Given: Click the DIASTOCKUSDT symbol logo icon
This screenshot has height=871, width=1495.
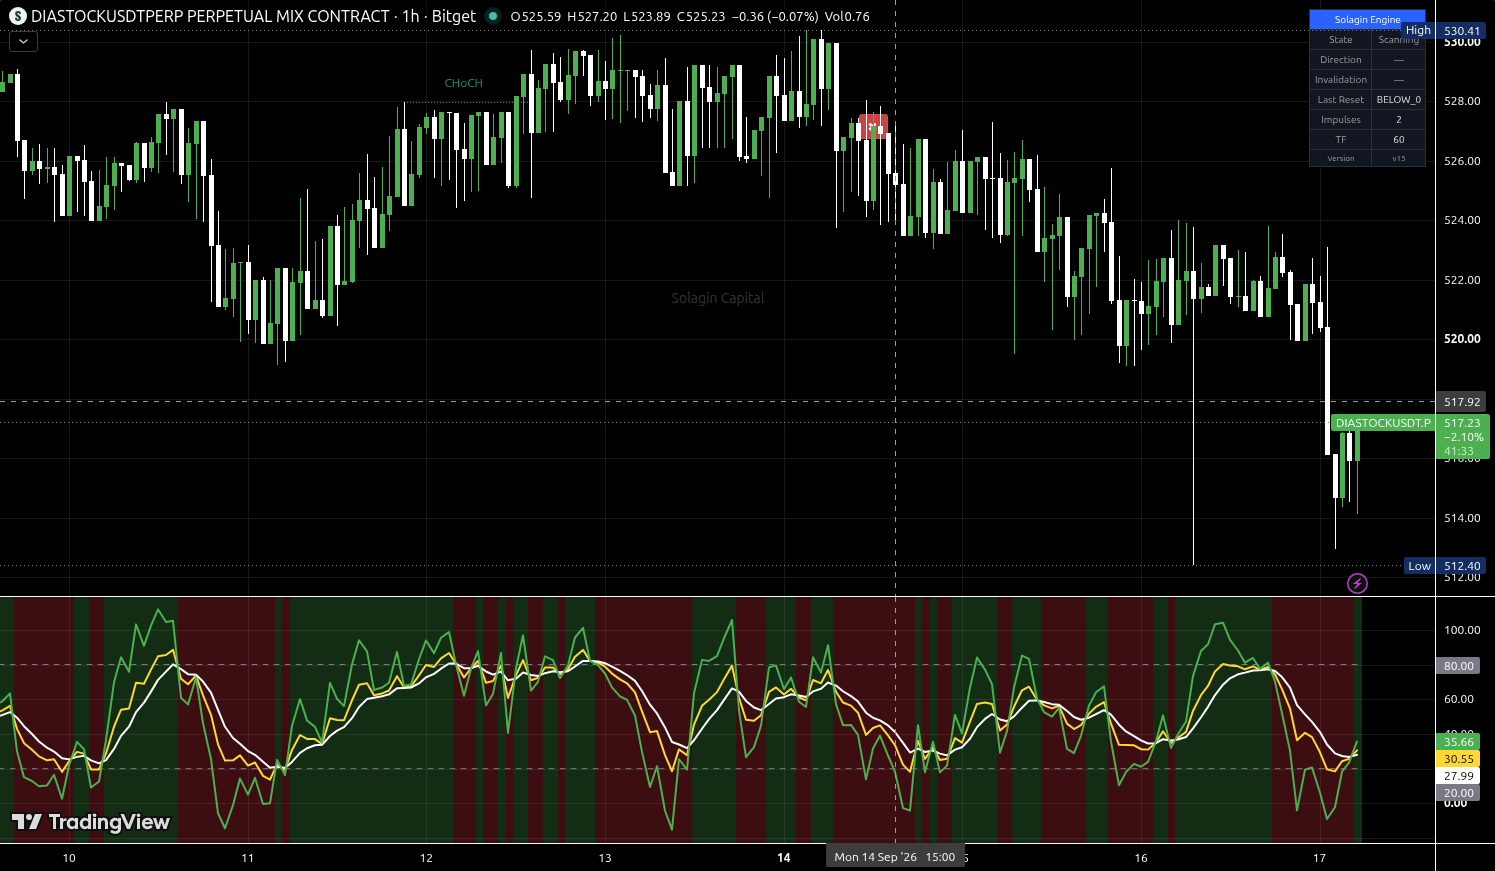Looking at the screenshot, I should coord(18,17).
